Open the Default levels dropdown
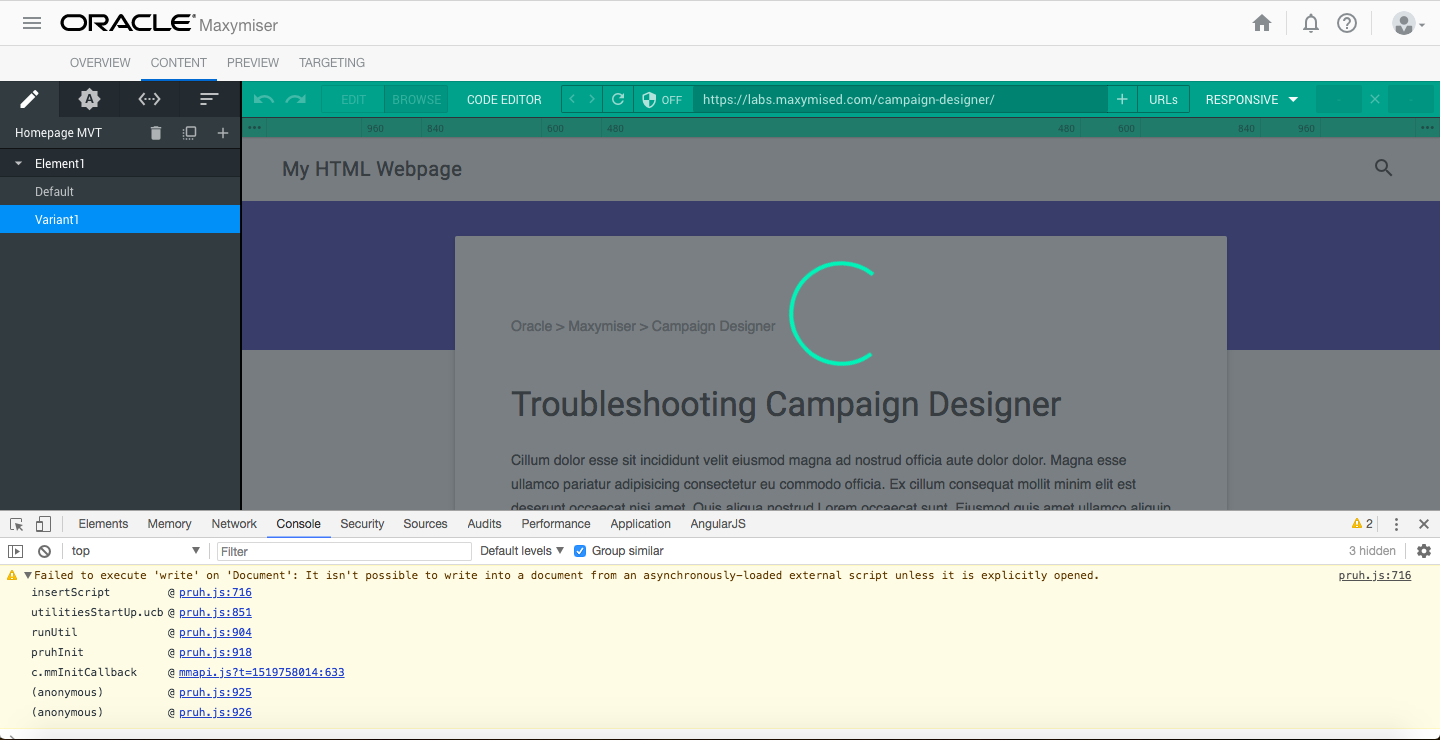 pyautogui.click(x=522, y=551)
